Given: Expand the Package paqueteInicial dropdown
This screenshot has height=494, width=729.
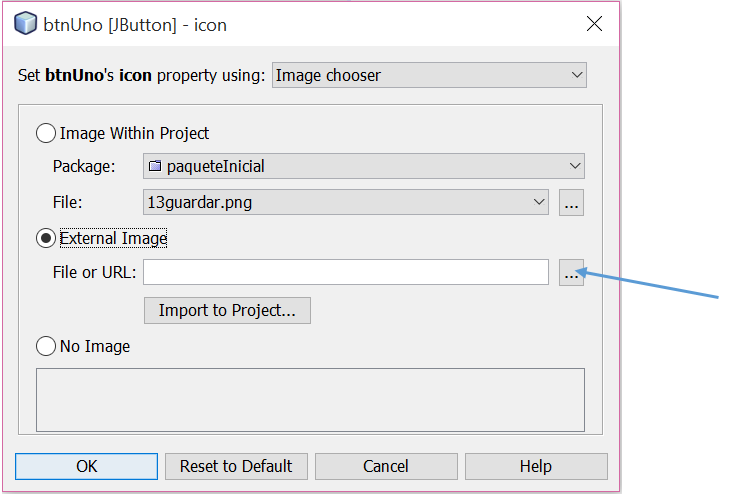Looking at the screenshot, I should point(364,166).
